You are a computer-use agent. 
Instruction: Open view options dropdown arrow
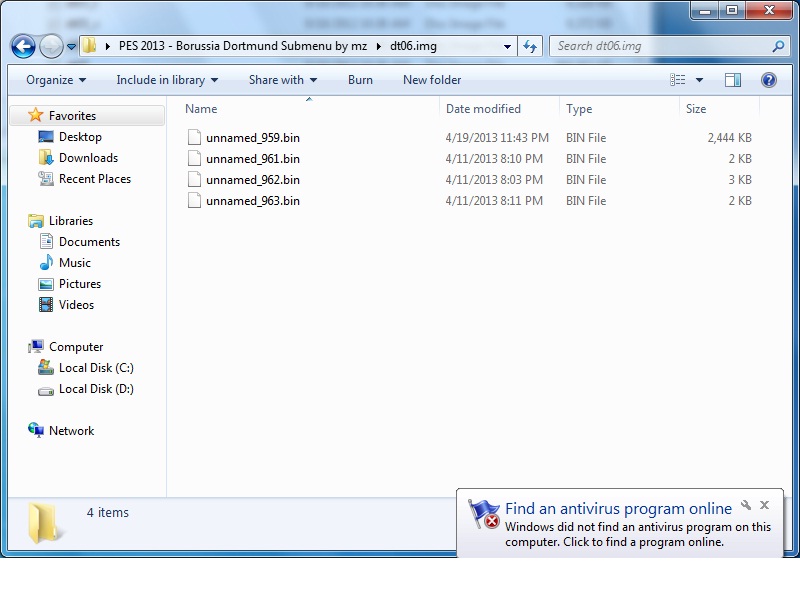(x=699, y=80)
